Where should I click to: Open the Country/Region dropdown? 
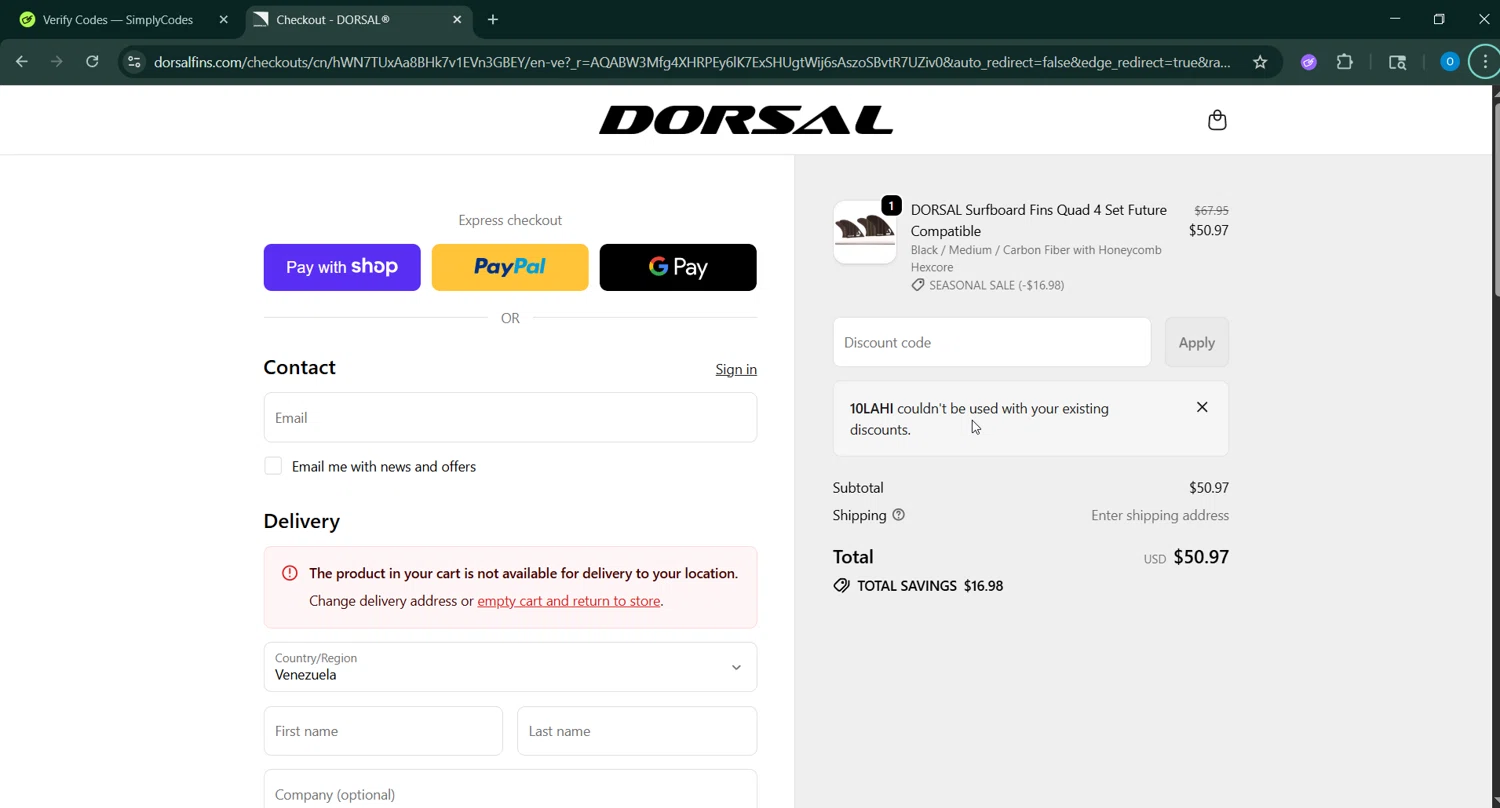[510, 667]
